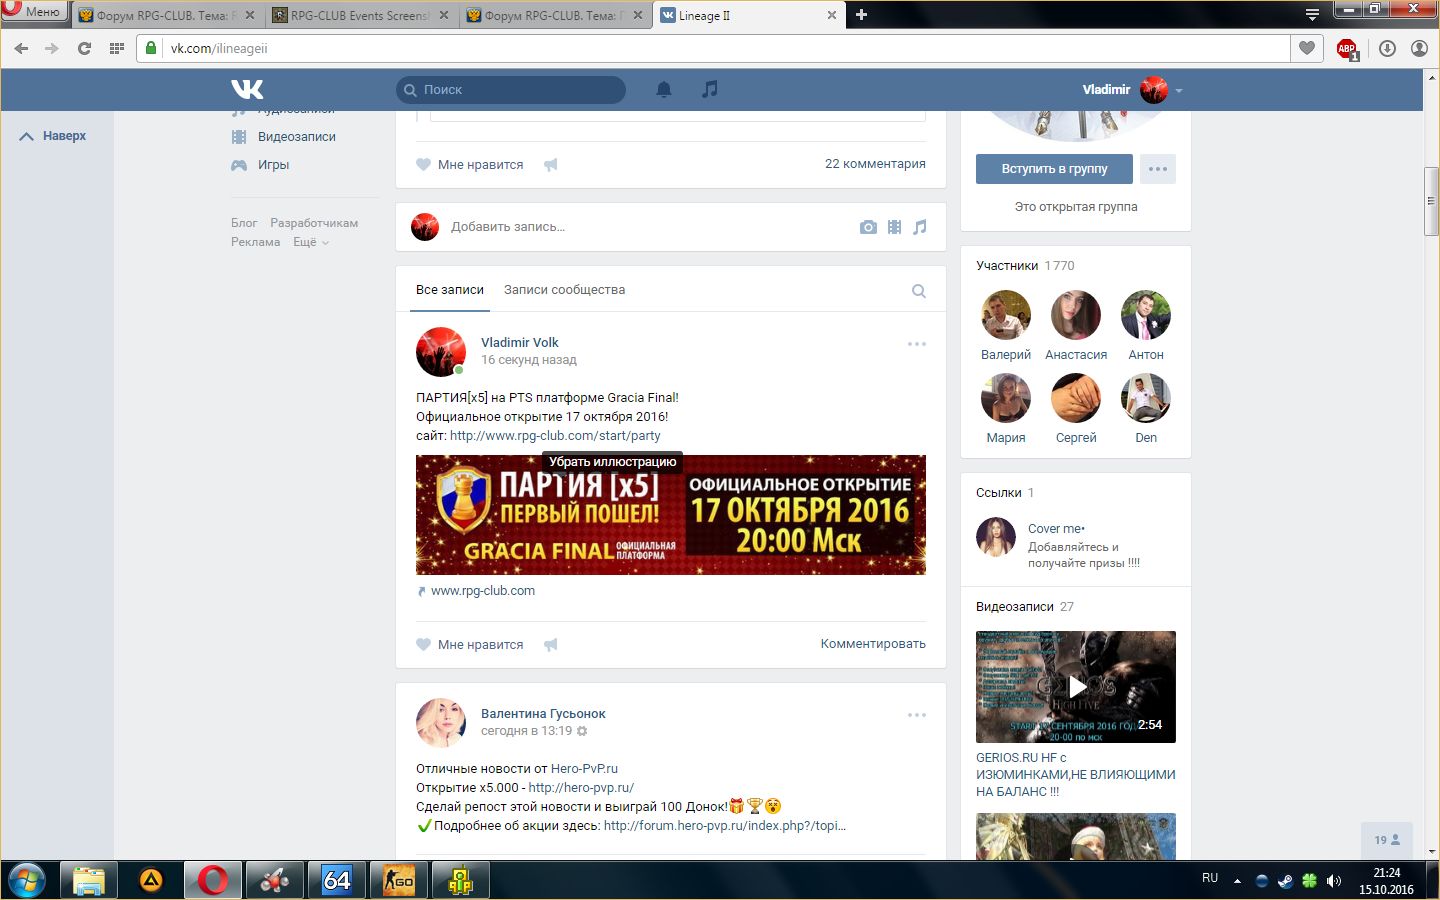Image resolution: width=1440 pixels, height=900 pixels.
Task: Click Наверх to go to top
Action: pyautogui.click(x=53, y=136)
